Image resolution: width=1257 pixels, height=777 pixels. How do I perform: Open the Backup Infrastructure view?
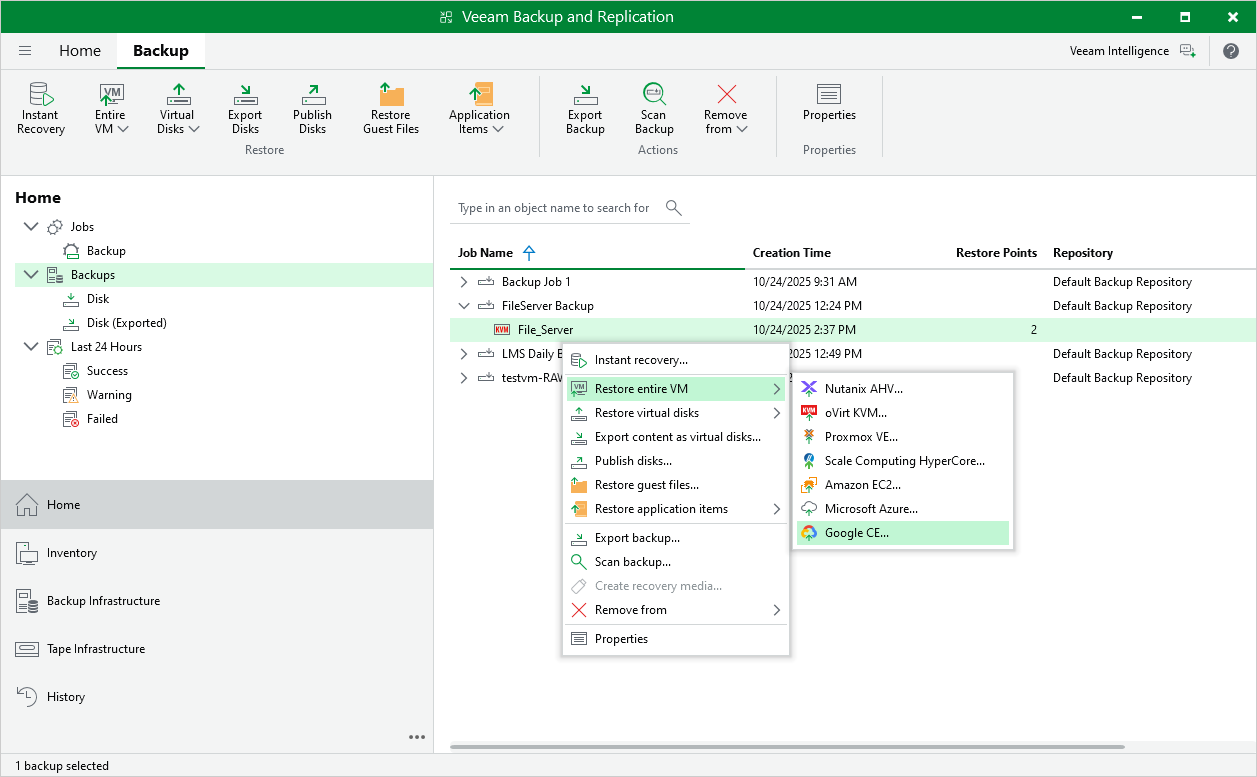[103, 601]
